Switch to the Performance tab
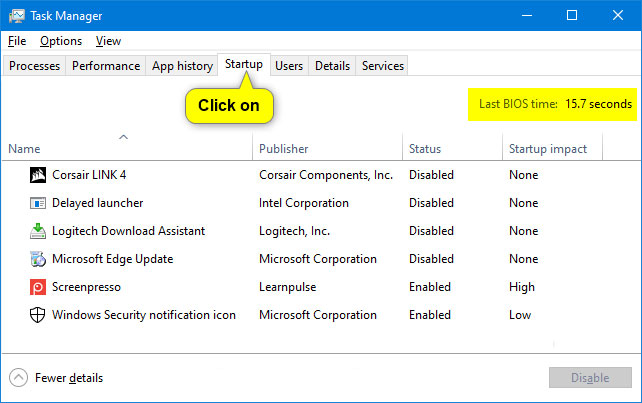 (x=106, y=66)
